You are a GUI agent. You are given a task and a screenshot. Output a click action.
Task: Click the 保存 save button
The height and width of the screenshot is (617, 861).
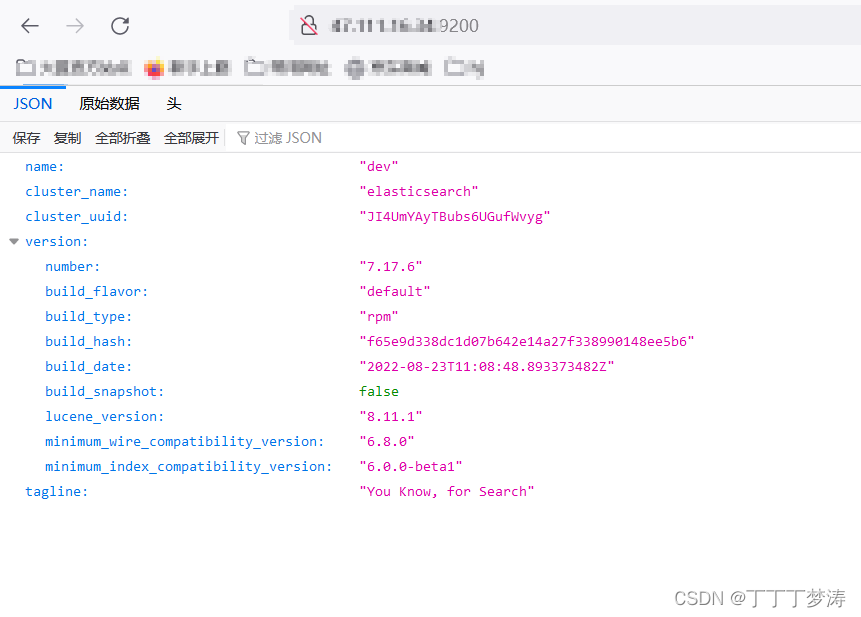pyautogui.click(x=26, y=138)
